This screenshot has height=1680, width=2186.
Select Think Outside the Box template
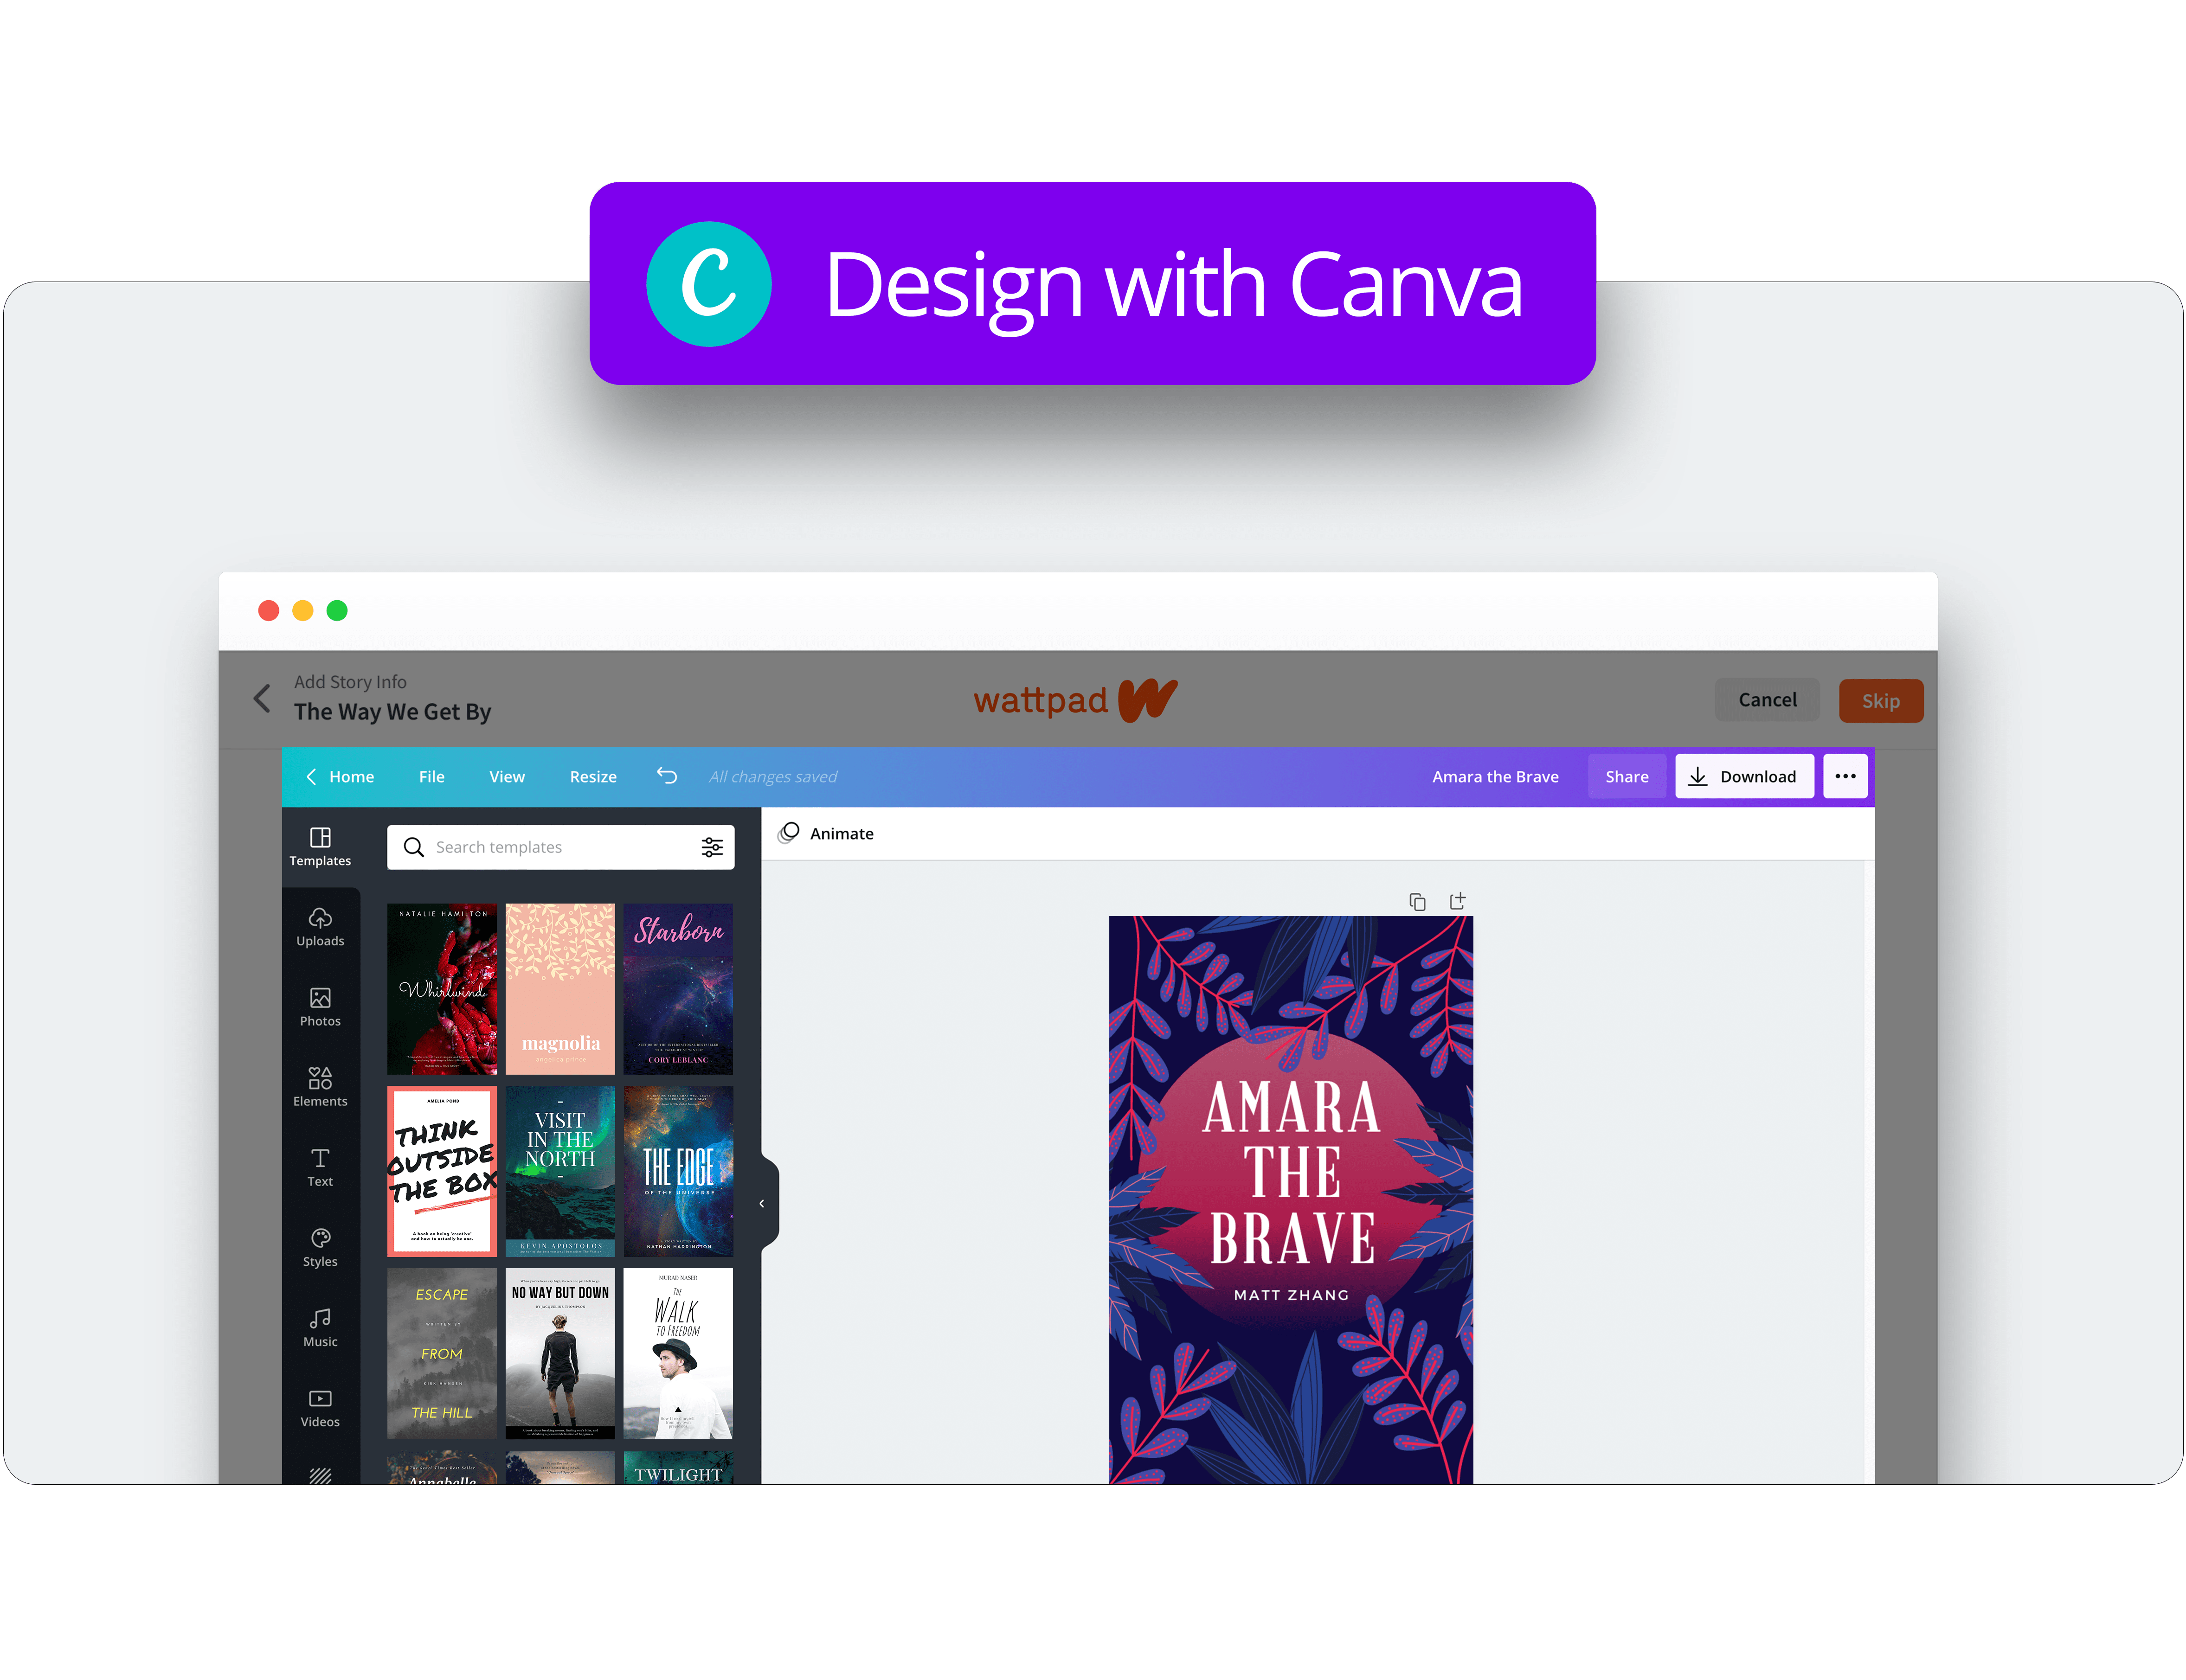click(442, 1171)
